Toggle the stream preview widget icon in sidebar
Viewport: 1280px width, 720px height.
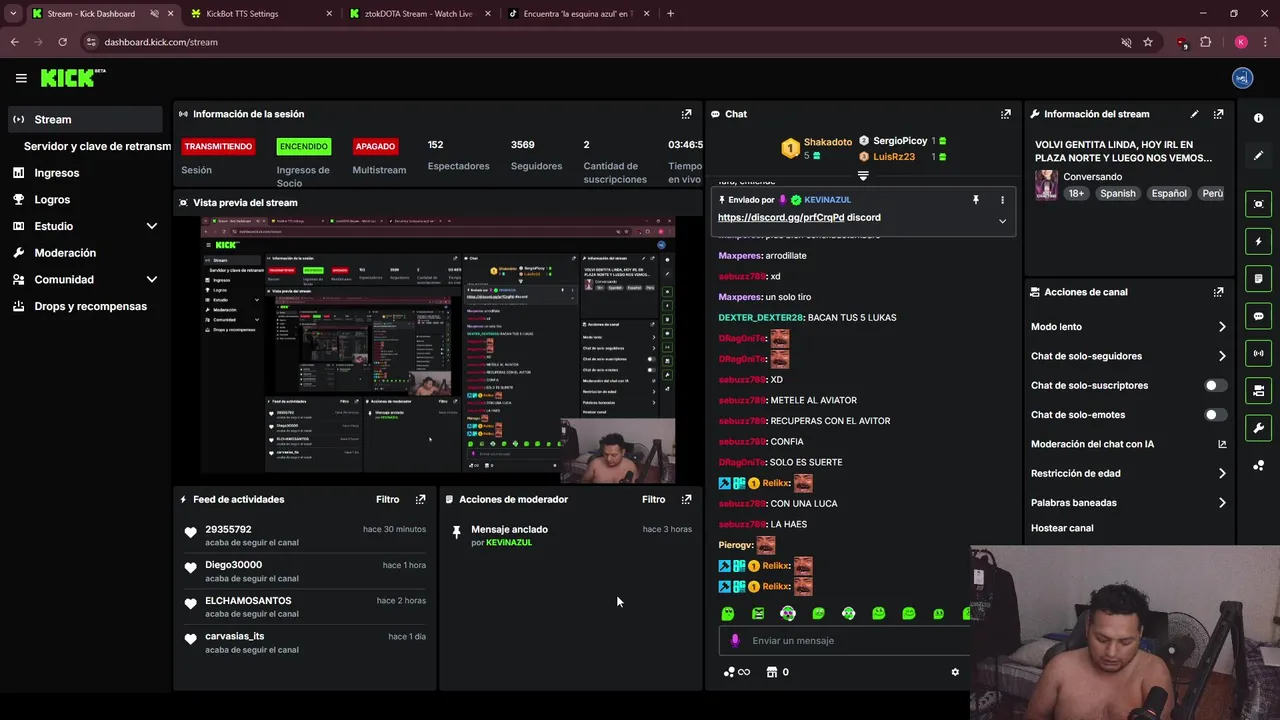(1258, 204)
